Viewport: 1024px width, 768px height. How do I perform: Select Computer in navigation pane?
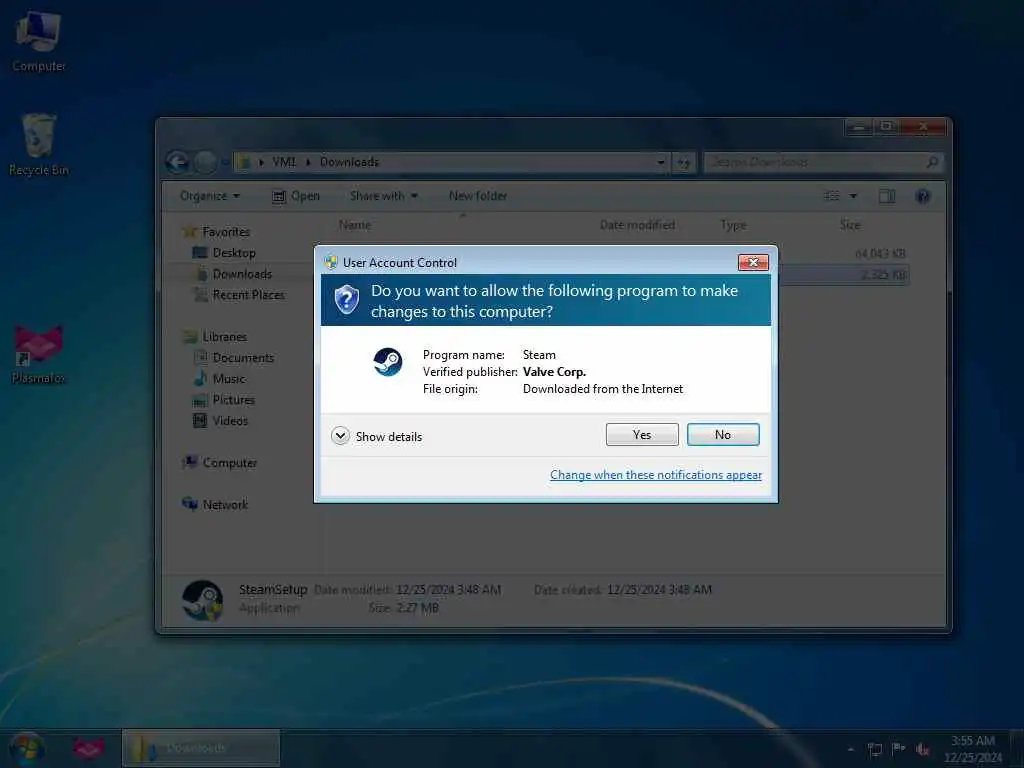(x=230, y=462)
